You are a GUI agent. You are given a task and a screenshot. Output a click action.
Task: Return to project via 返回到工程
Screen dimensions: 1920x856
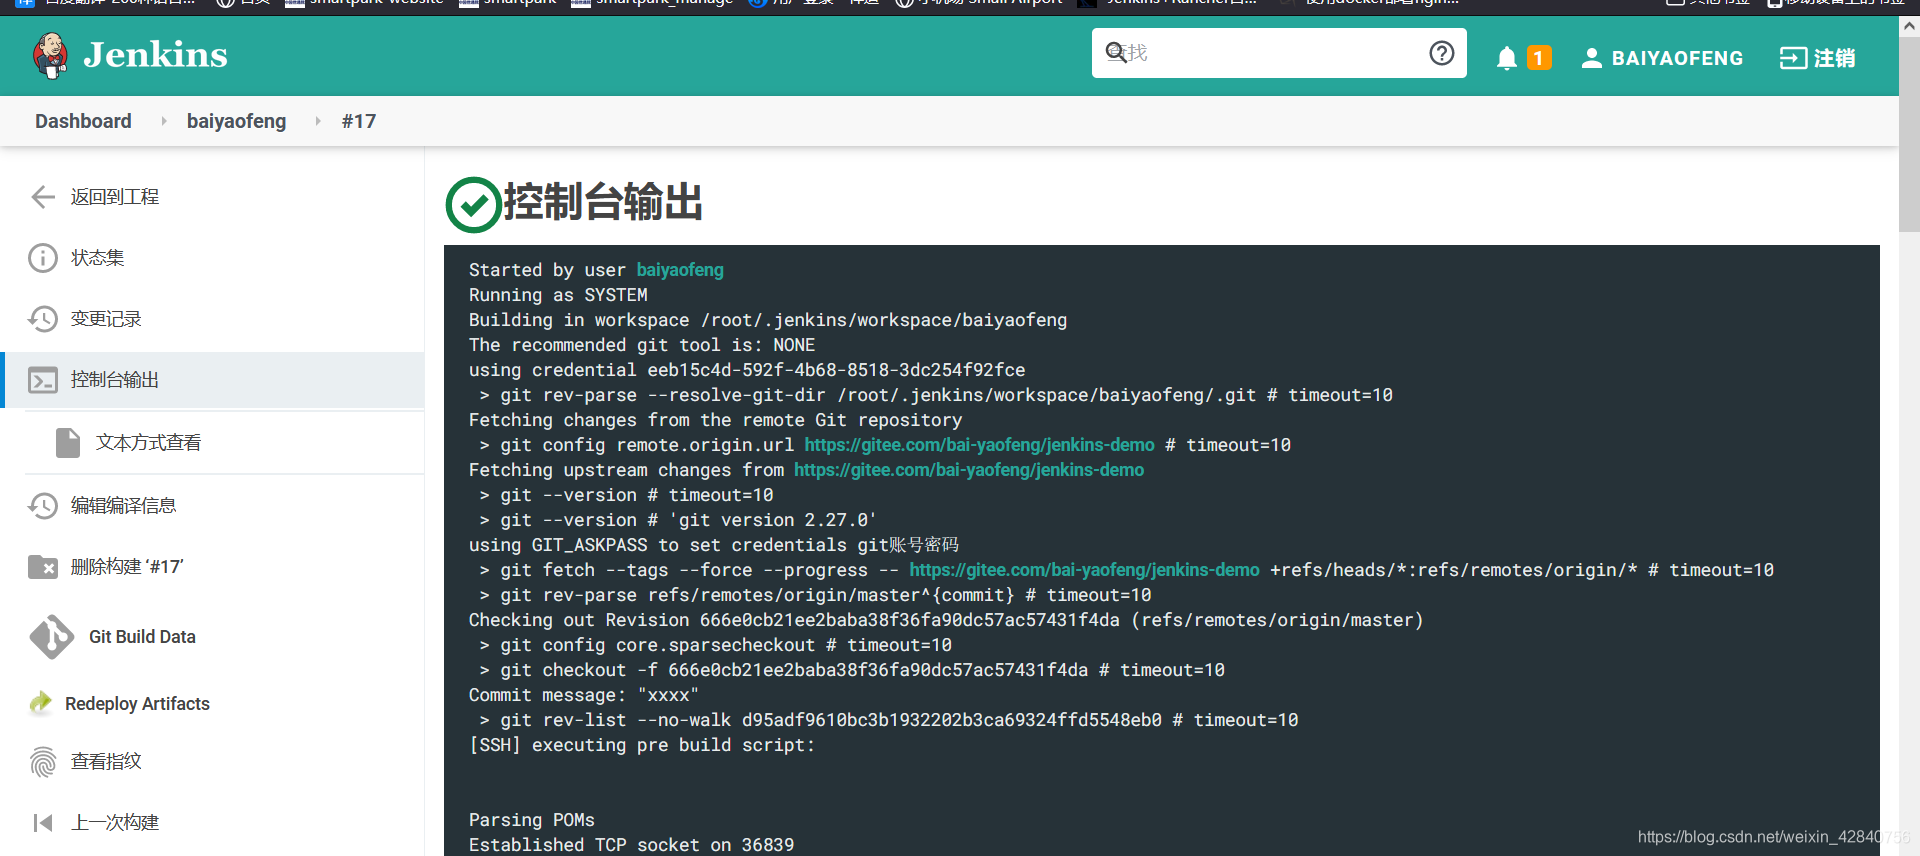click(x=114, y=197)
